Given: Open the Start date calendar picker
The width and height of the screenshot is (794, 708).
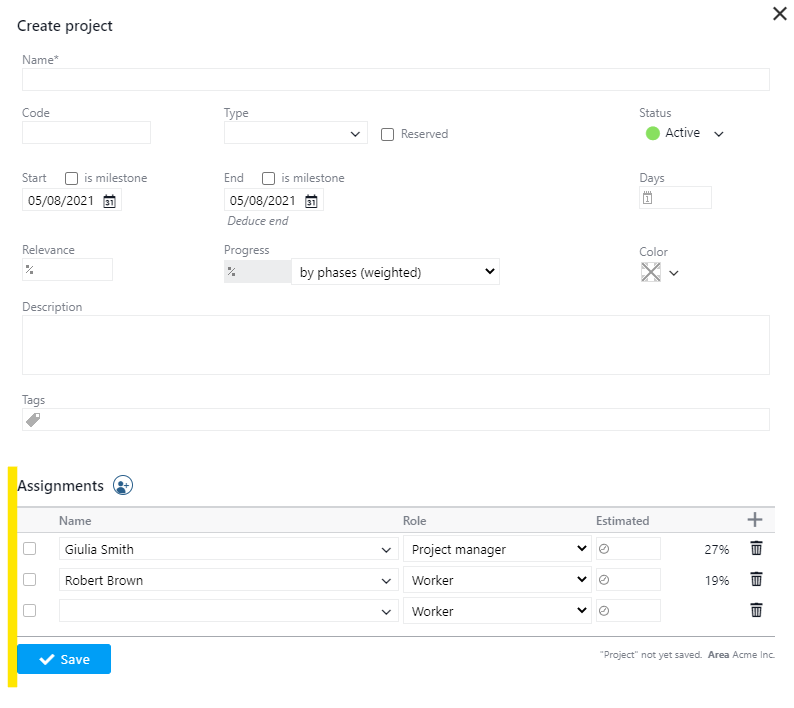Looking at the screenshot, I should [110, 201].
